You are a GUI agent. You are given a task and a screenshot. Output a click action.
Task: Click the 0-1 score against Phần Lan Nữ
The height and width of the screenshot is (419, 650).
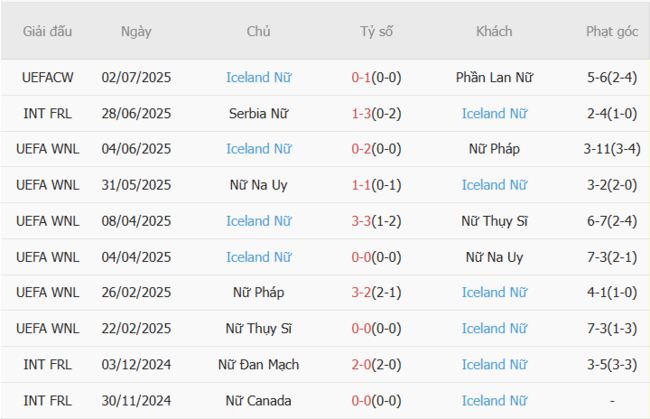coord(362,77)
